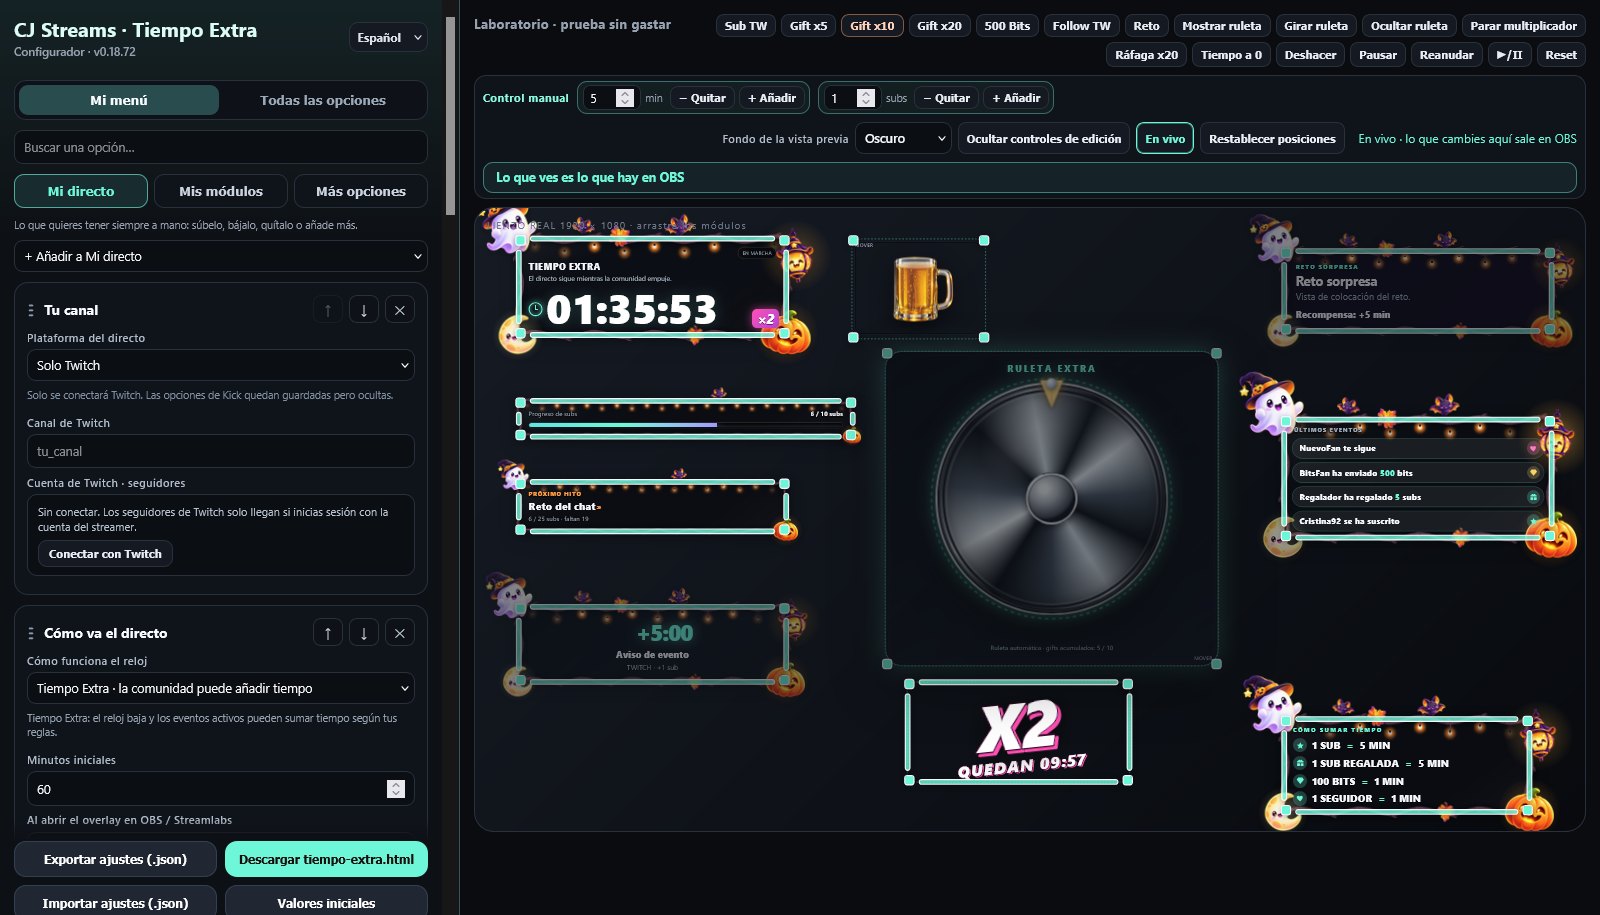
Task: Move "Cómo va el directo" module down
Action: 364,633
